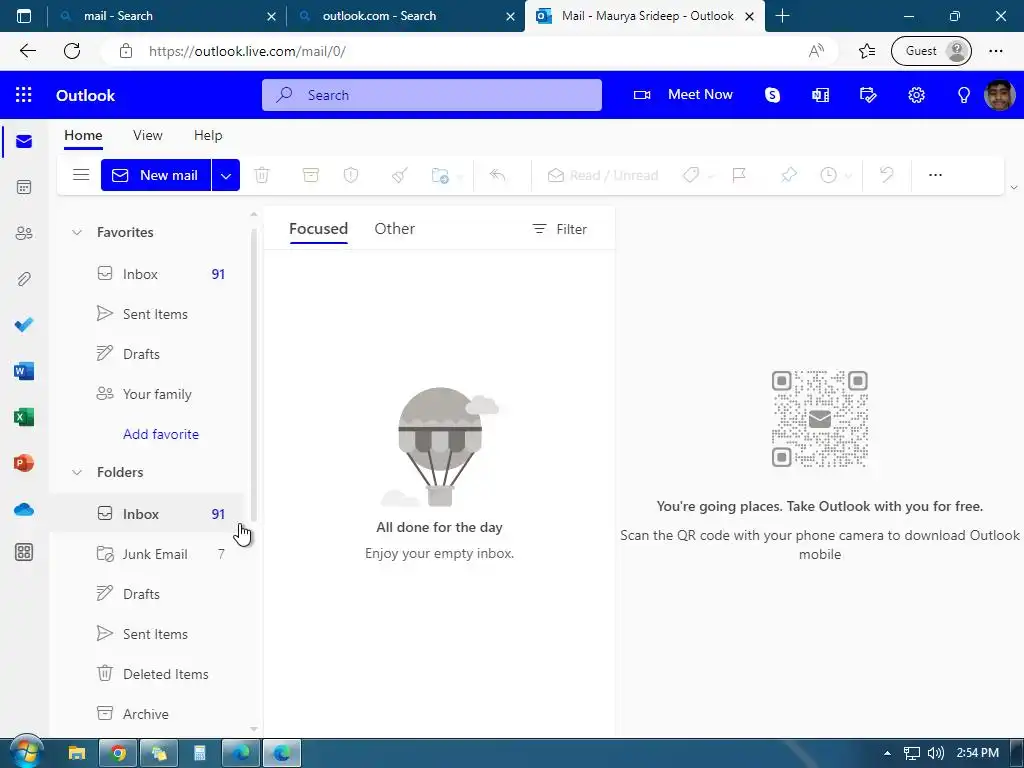Click the Categorize tag icon in toolbar

tap(691, 175)
